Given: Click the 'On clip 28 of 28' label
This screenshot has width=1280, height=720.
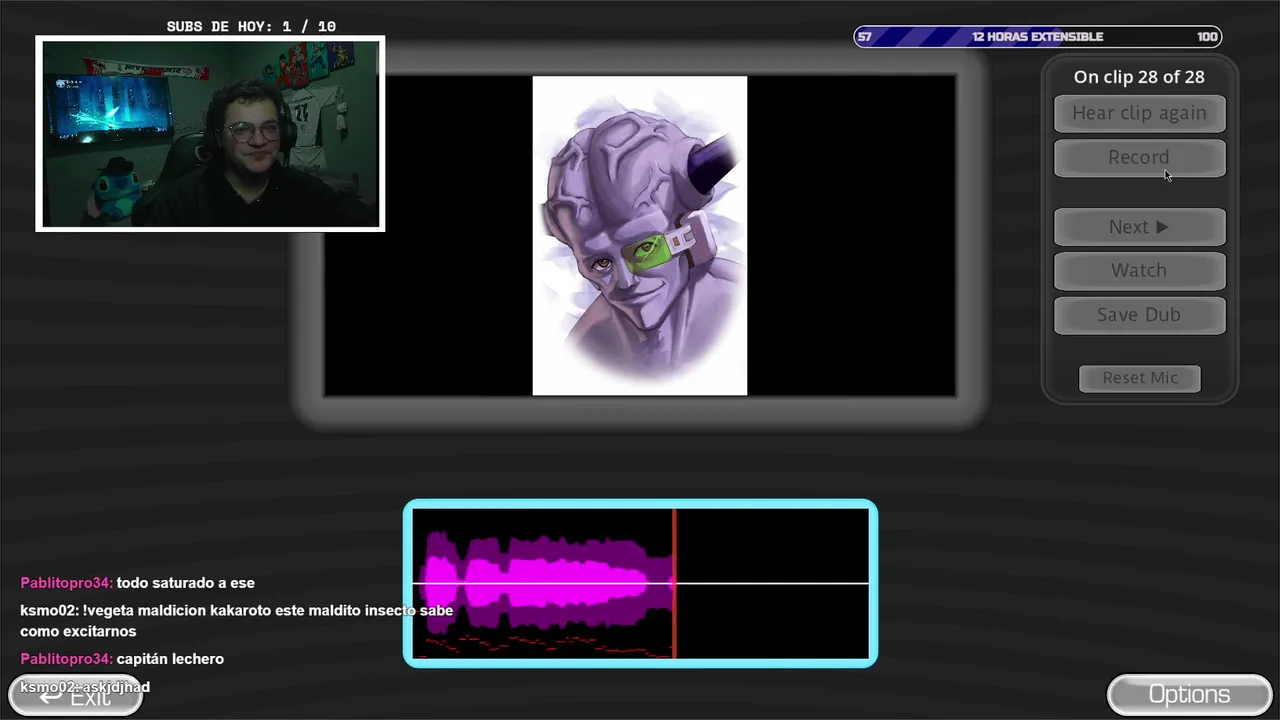Looking at the screenshot, I should point(1139,77).
